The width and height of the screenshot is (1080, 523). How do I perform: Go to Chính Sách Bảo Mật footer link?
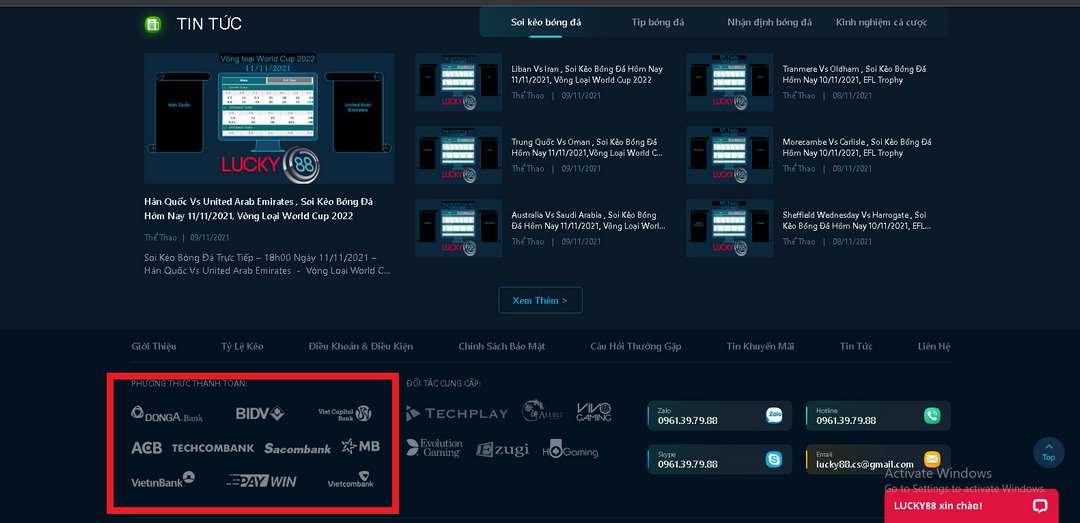(x=501, y=346)
